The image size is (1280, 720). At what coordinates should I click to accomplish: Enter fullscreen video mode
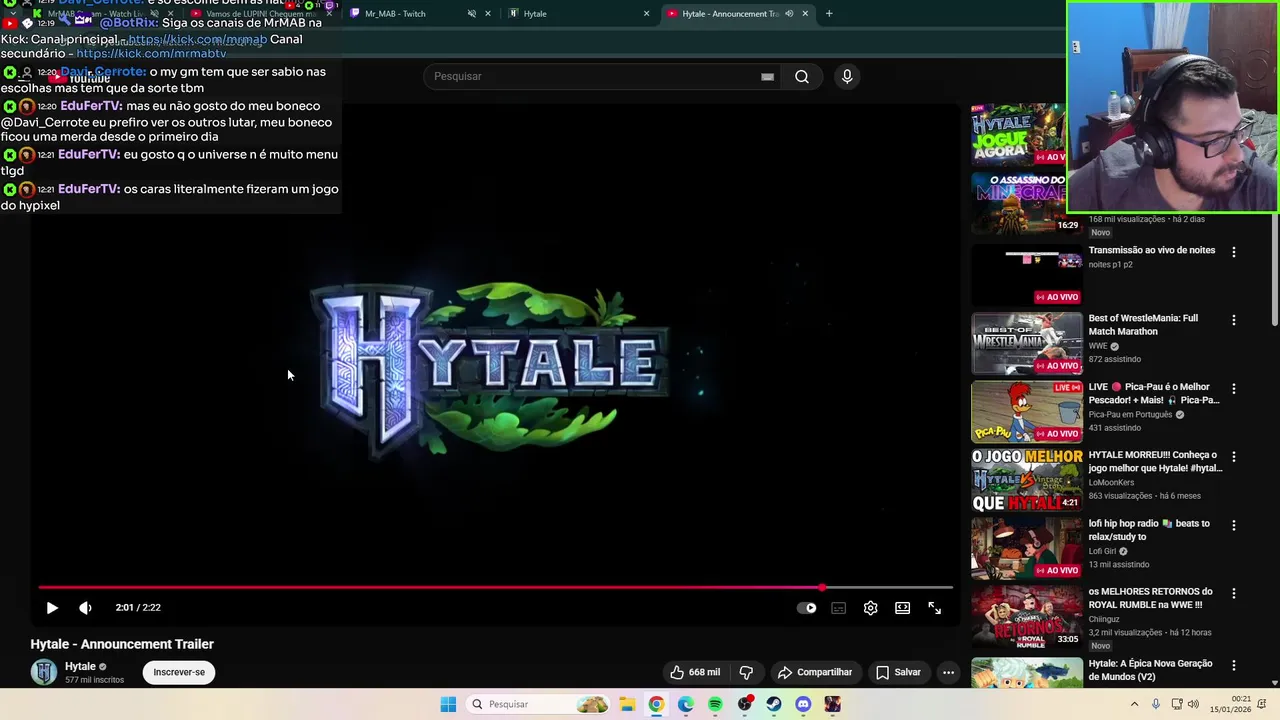point(934,608)
